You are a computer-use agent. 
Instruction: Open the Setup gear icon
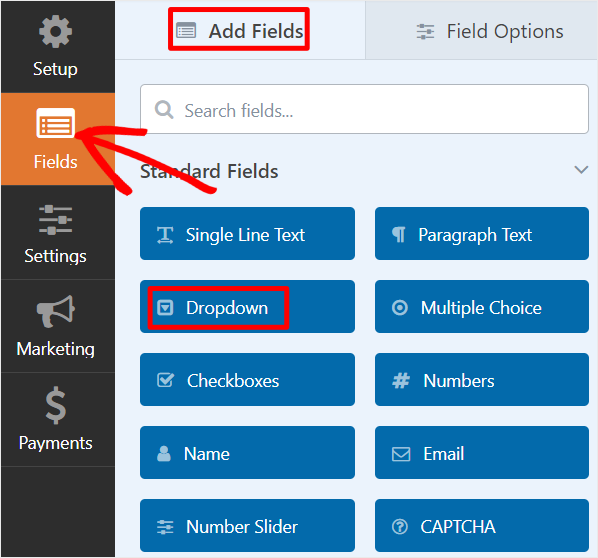55,31
